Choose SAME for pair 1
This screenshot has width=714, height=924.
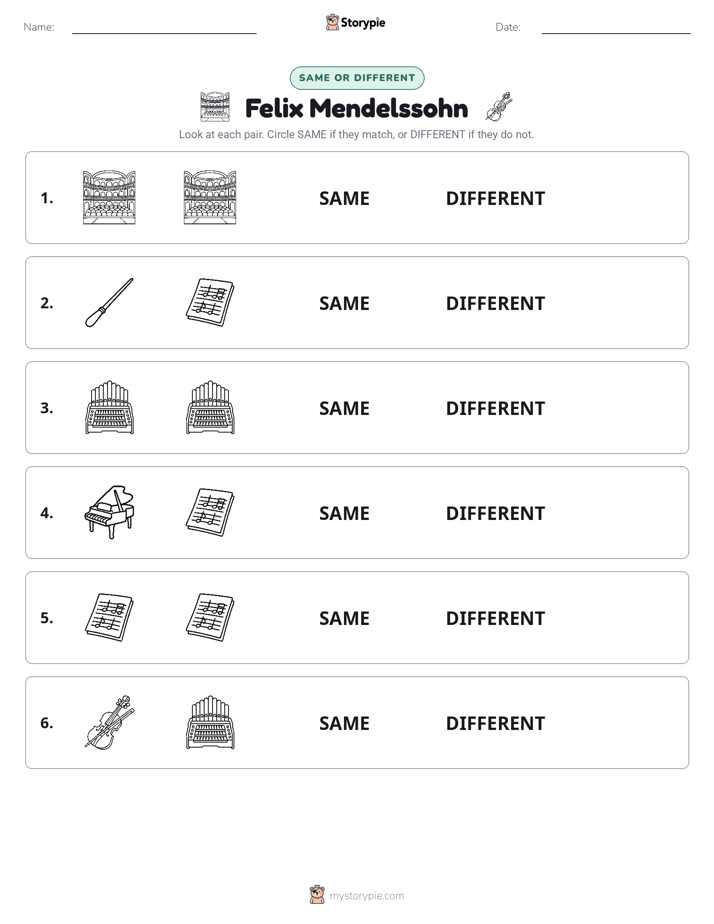coord(344,198)
